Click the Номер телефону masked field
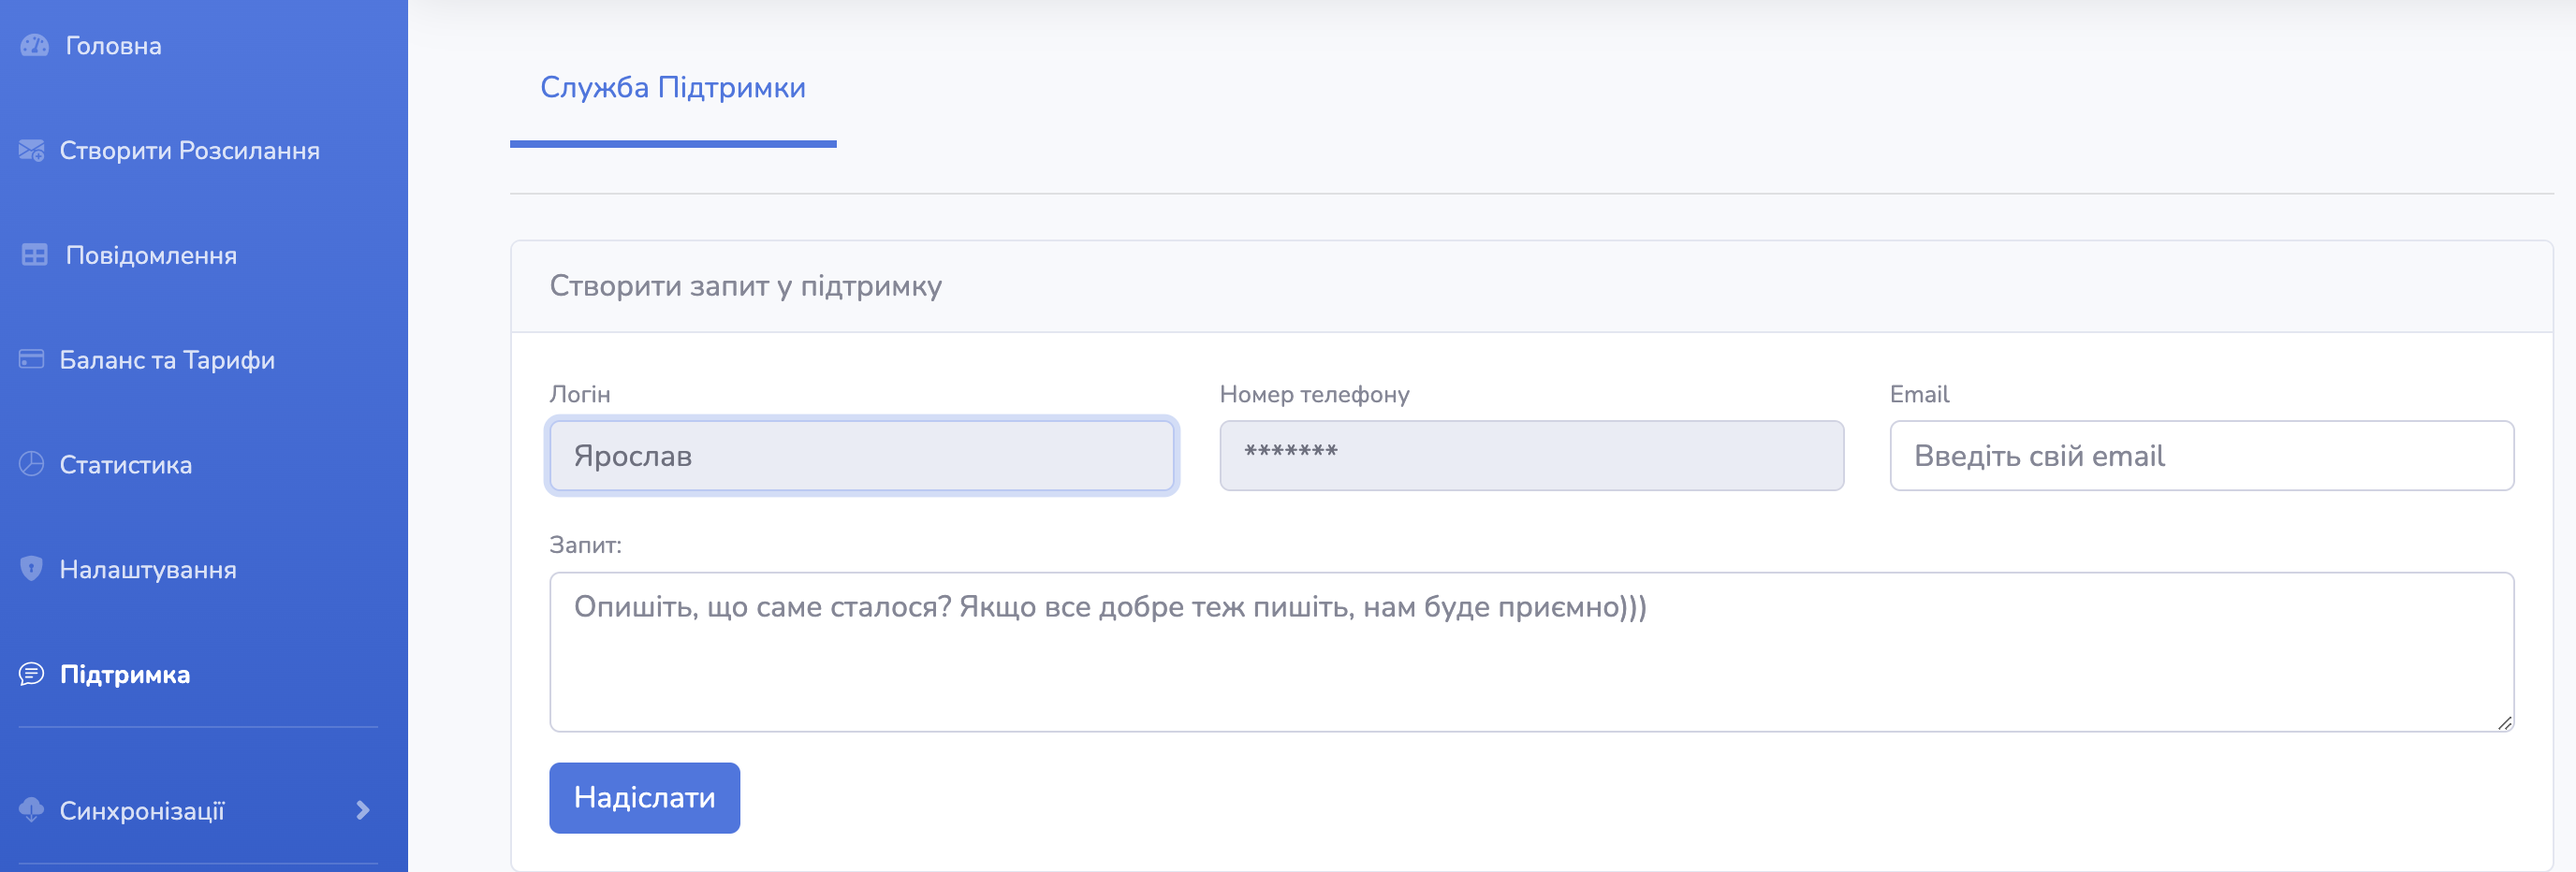 point(1530,456)
